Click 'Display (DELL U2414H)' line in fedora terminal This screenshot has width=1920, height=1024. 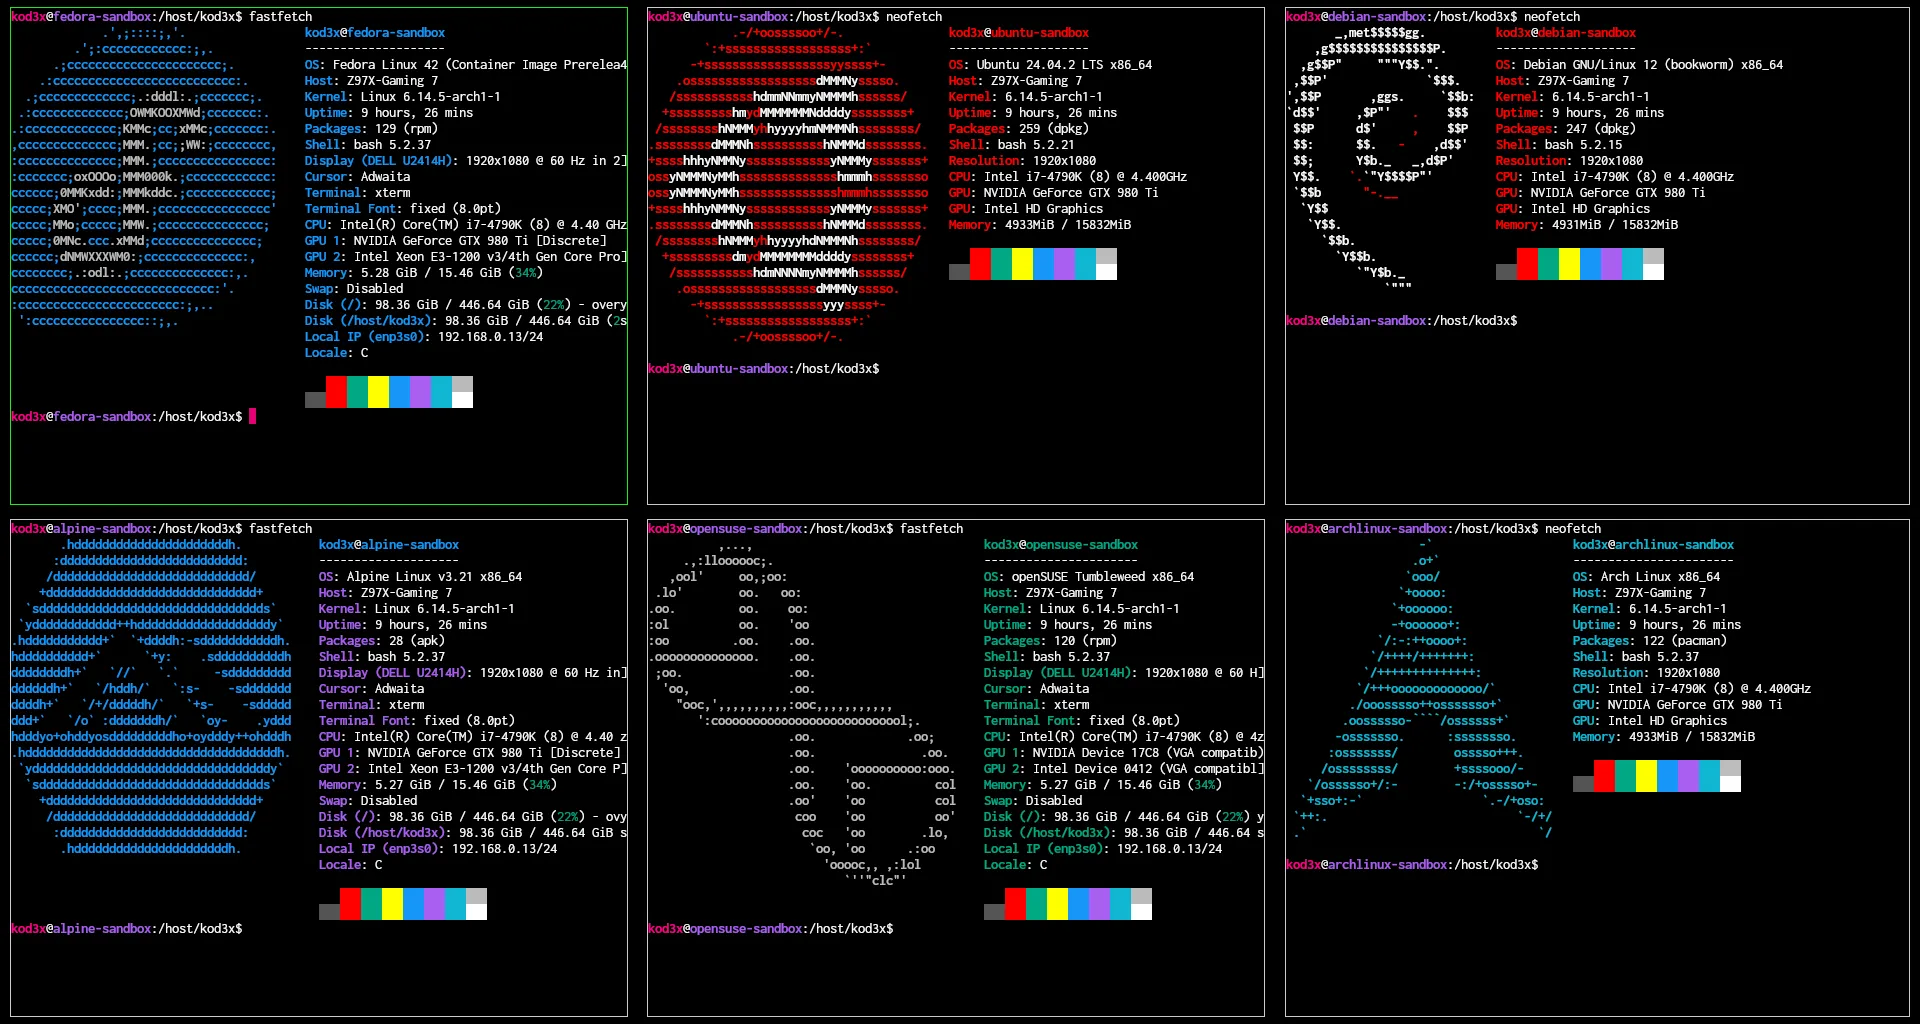[x=466, y=161]
